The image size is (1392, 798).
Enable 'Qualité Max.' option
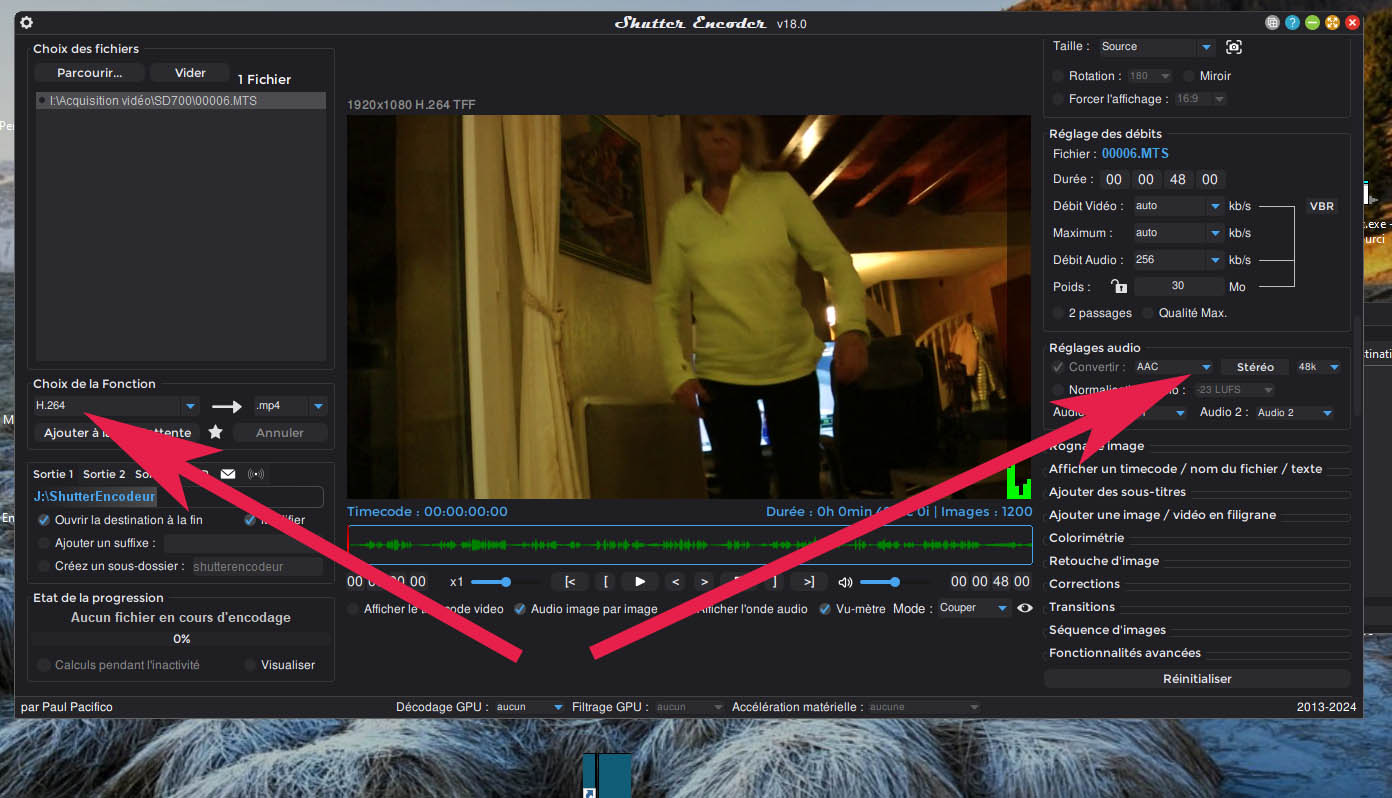(1148, 313)
